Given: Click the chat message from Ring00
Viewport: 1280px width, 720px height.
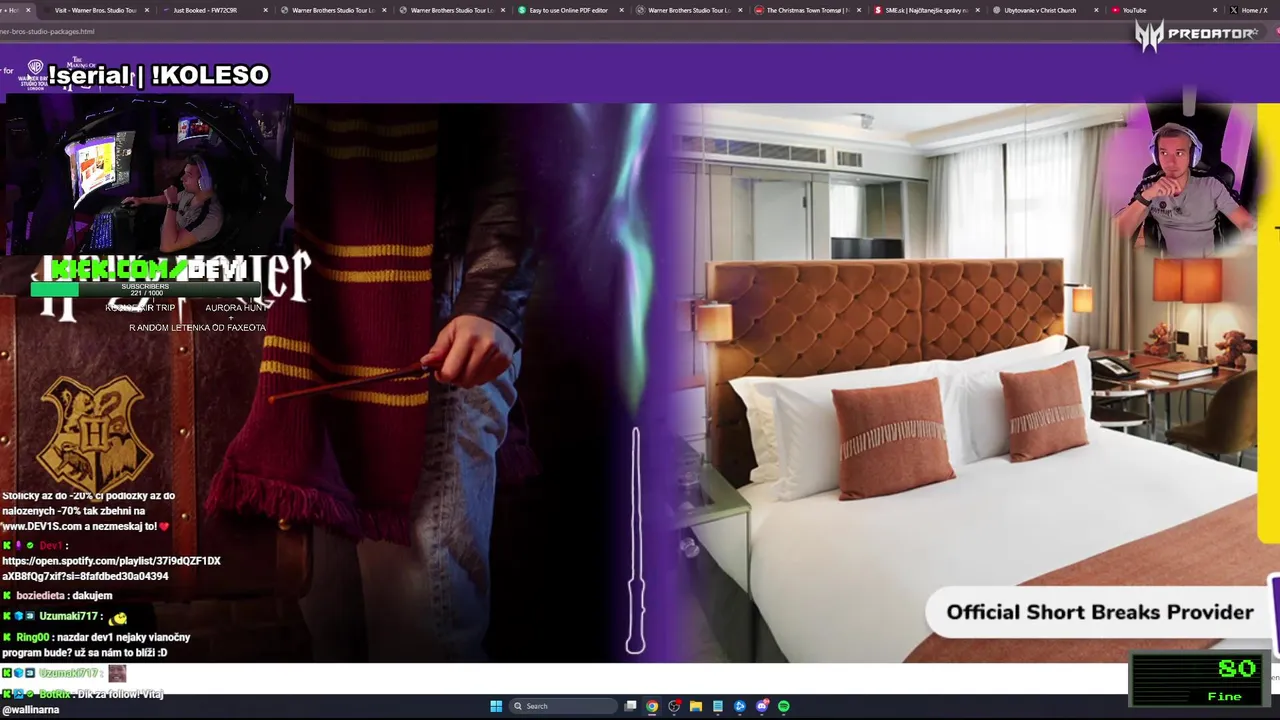Looking at the screenshot, I should (x=97, y=644).
